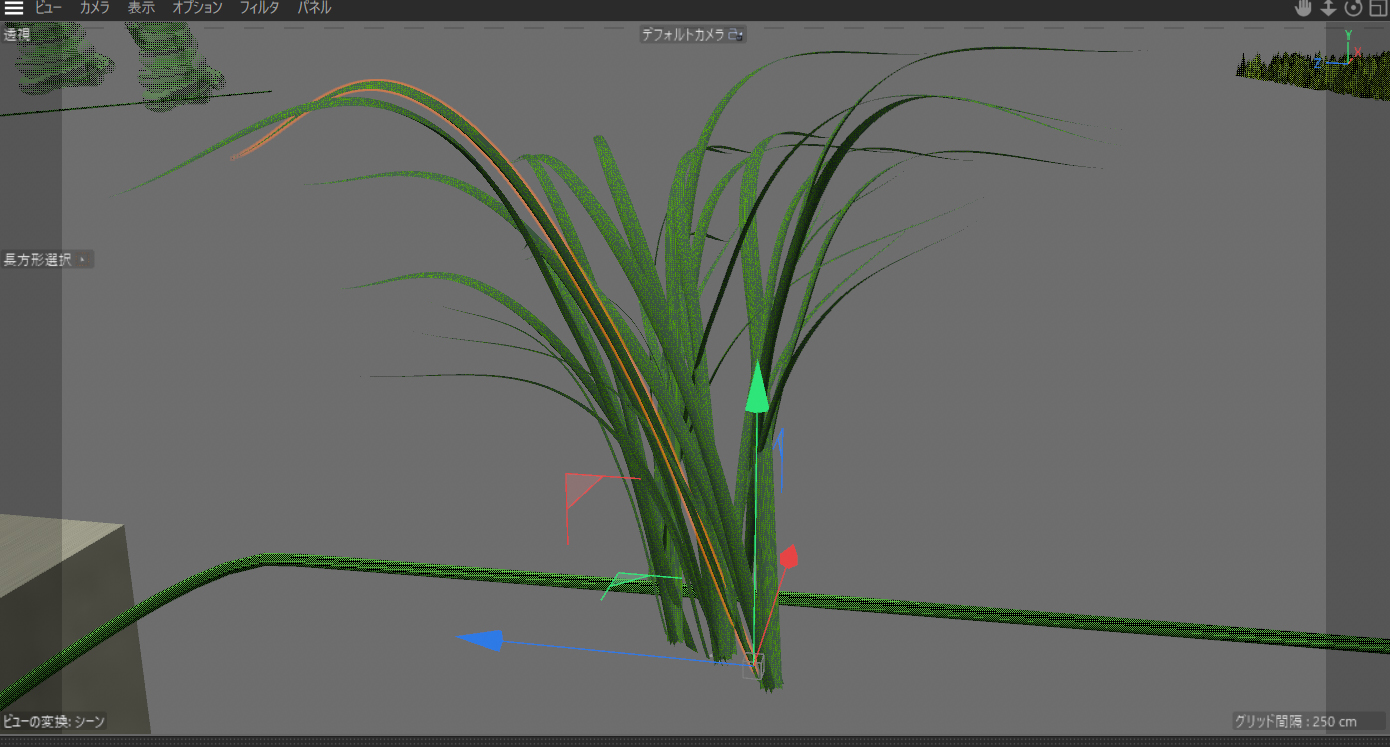The image size is (1390, 747).
Task: Open the オプション menu
Action: (197, 8)
